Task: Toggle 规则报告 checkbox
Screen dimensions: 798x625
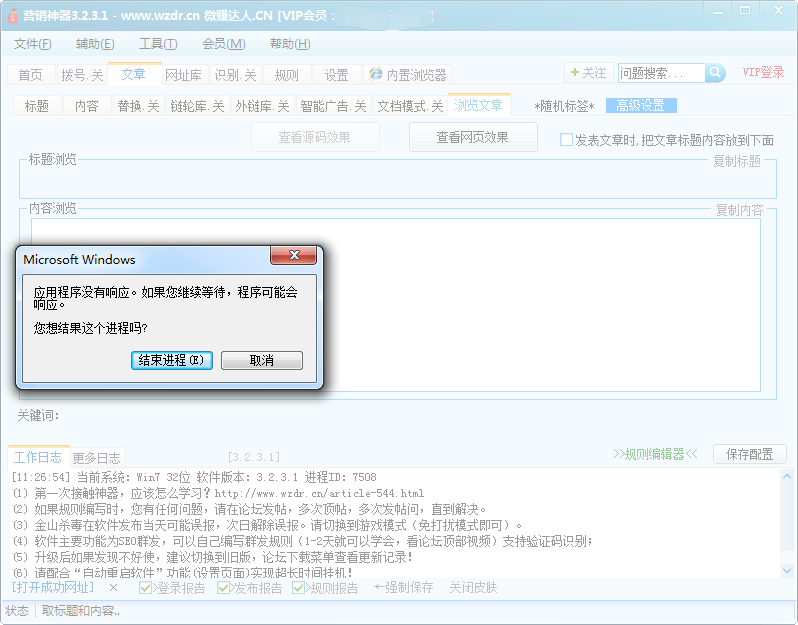Action: (x=298, y=588)
